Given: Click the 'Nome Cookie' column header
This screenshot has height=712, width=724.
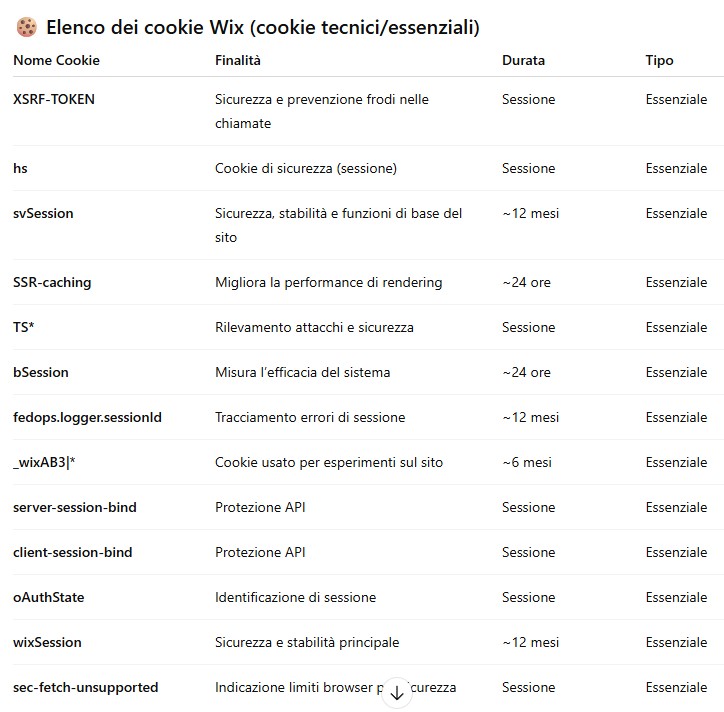Looking at the screenshot, I should 56,60.
